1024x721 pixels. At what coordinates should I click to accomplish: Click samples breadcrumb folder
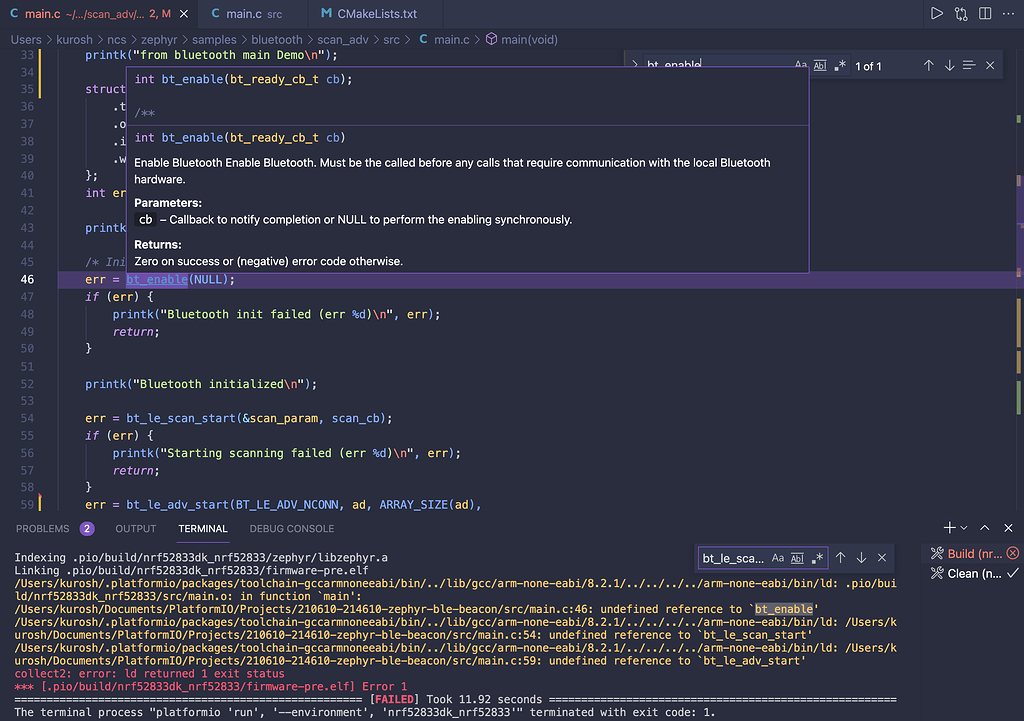[214, 40]
